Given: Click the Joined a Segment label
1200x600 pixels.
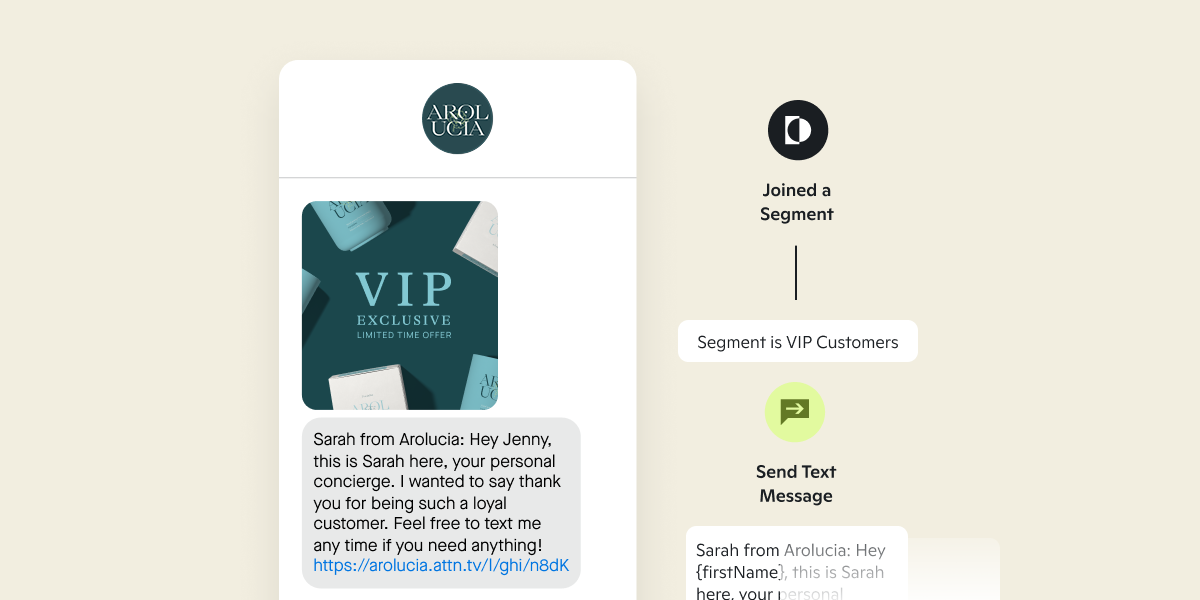Looking at the screenshot, I should tap(797, 202).
